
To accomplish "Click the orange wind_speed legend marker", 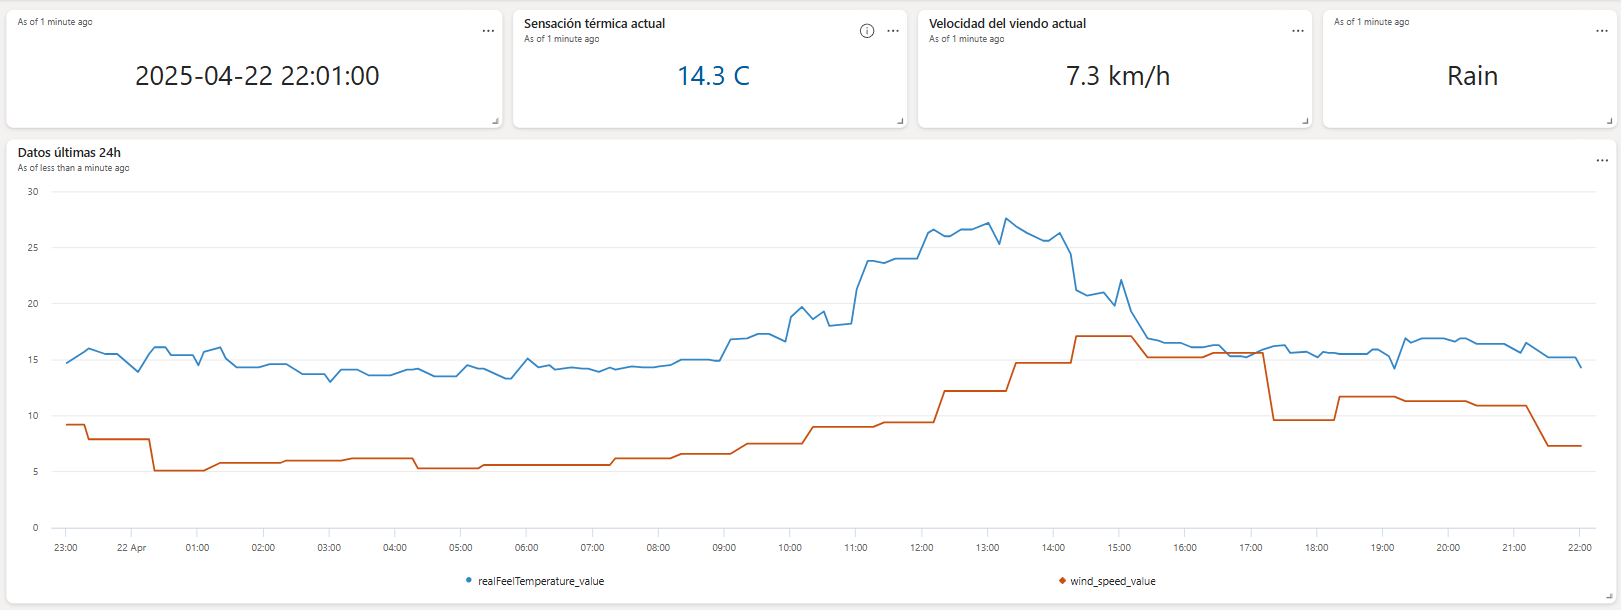I will click(1062, 580).
